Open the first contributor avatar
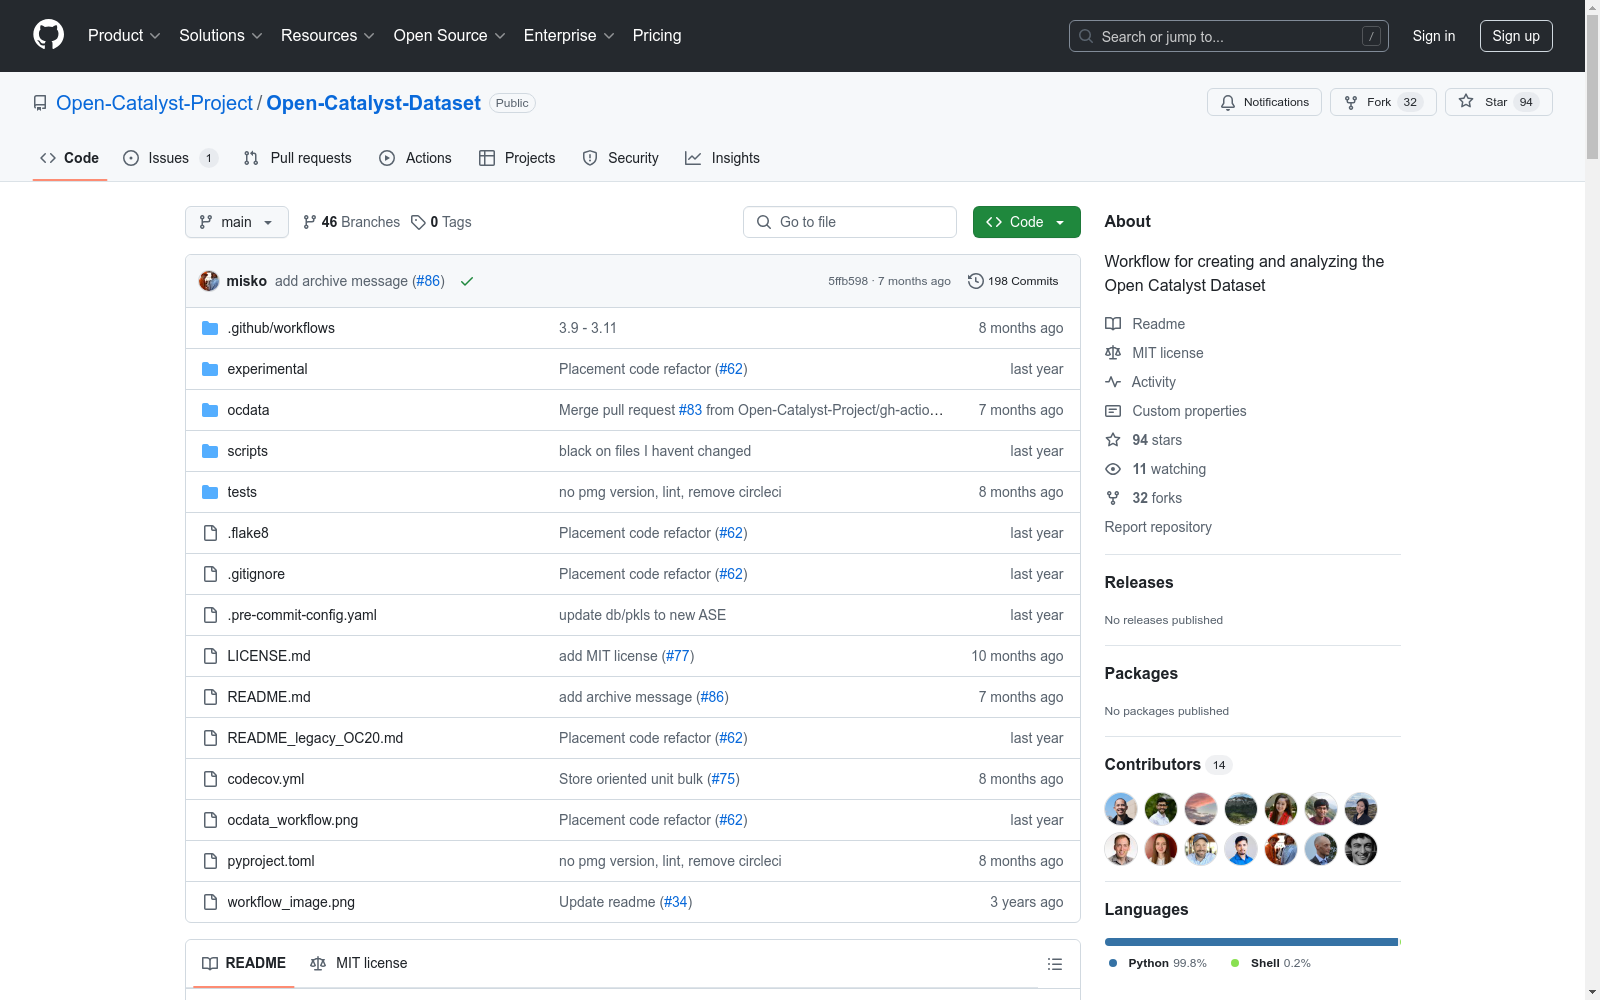The width and height of the screenshot is (1600, 1000). [1121, 809]
